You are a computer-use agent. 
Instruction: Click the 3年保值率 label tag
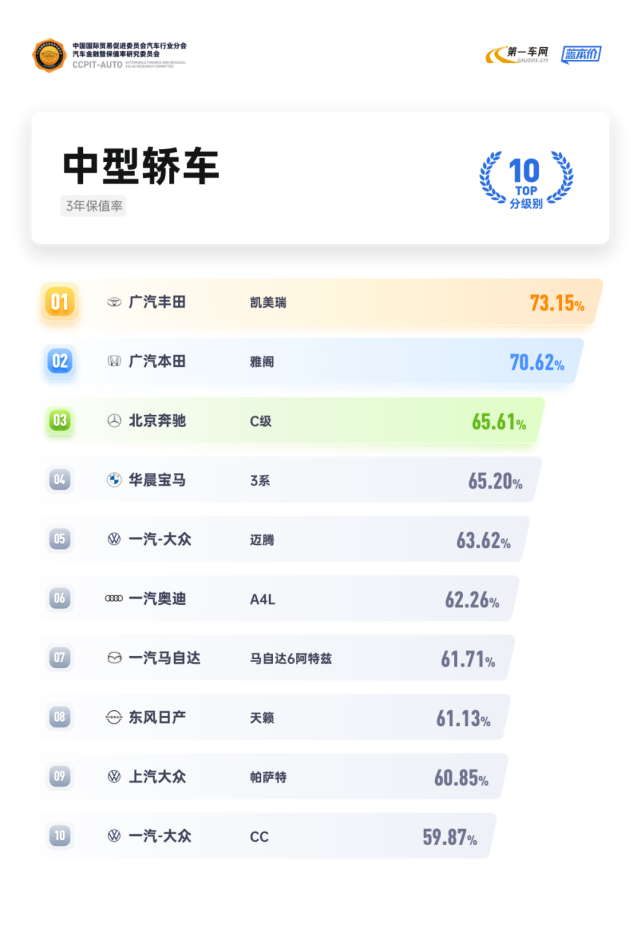(x=94, y=206)
